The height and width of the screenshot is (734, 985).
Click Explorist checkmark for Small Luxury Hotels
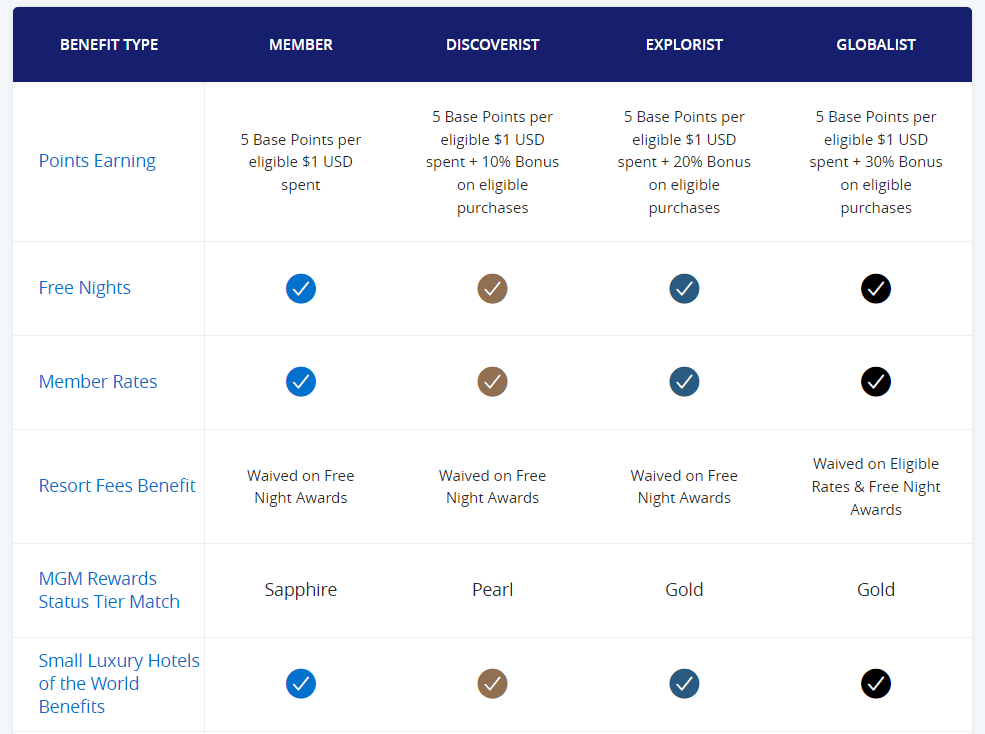pyautogui.click(x=684, y=684)
